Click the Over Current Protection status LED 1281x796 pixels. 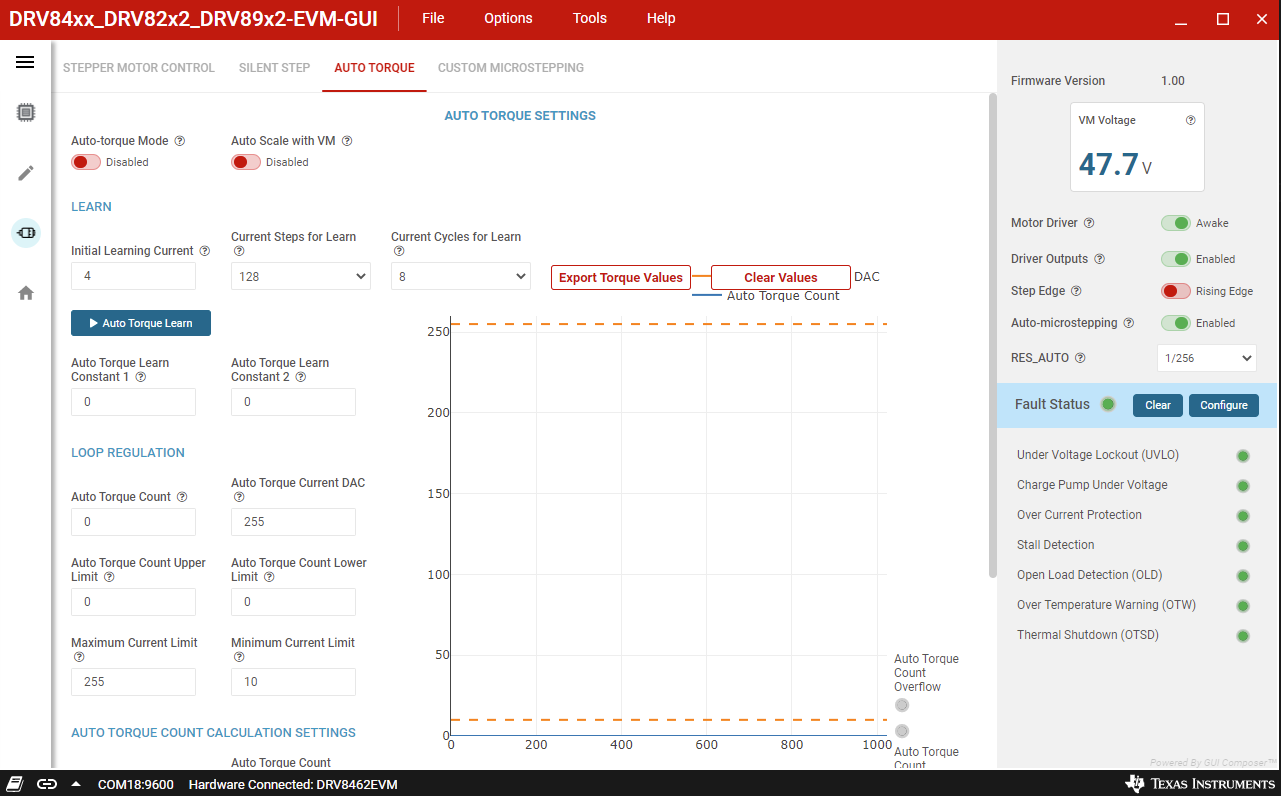(x=1243, y=516)
